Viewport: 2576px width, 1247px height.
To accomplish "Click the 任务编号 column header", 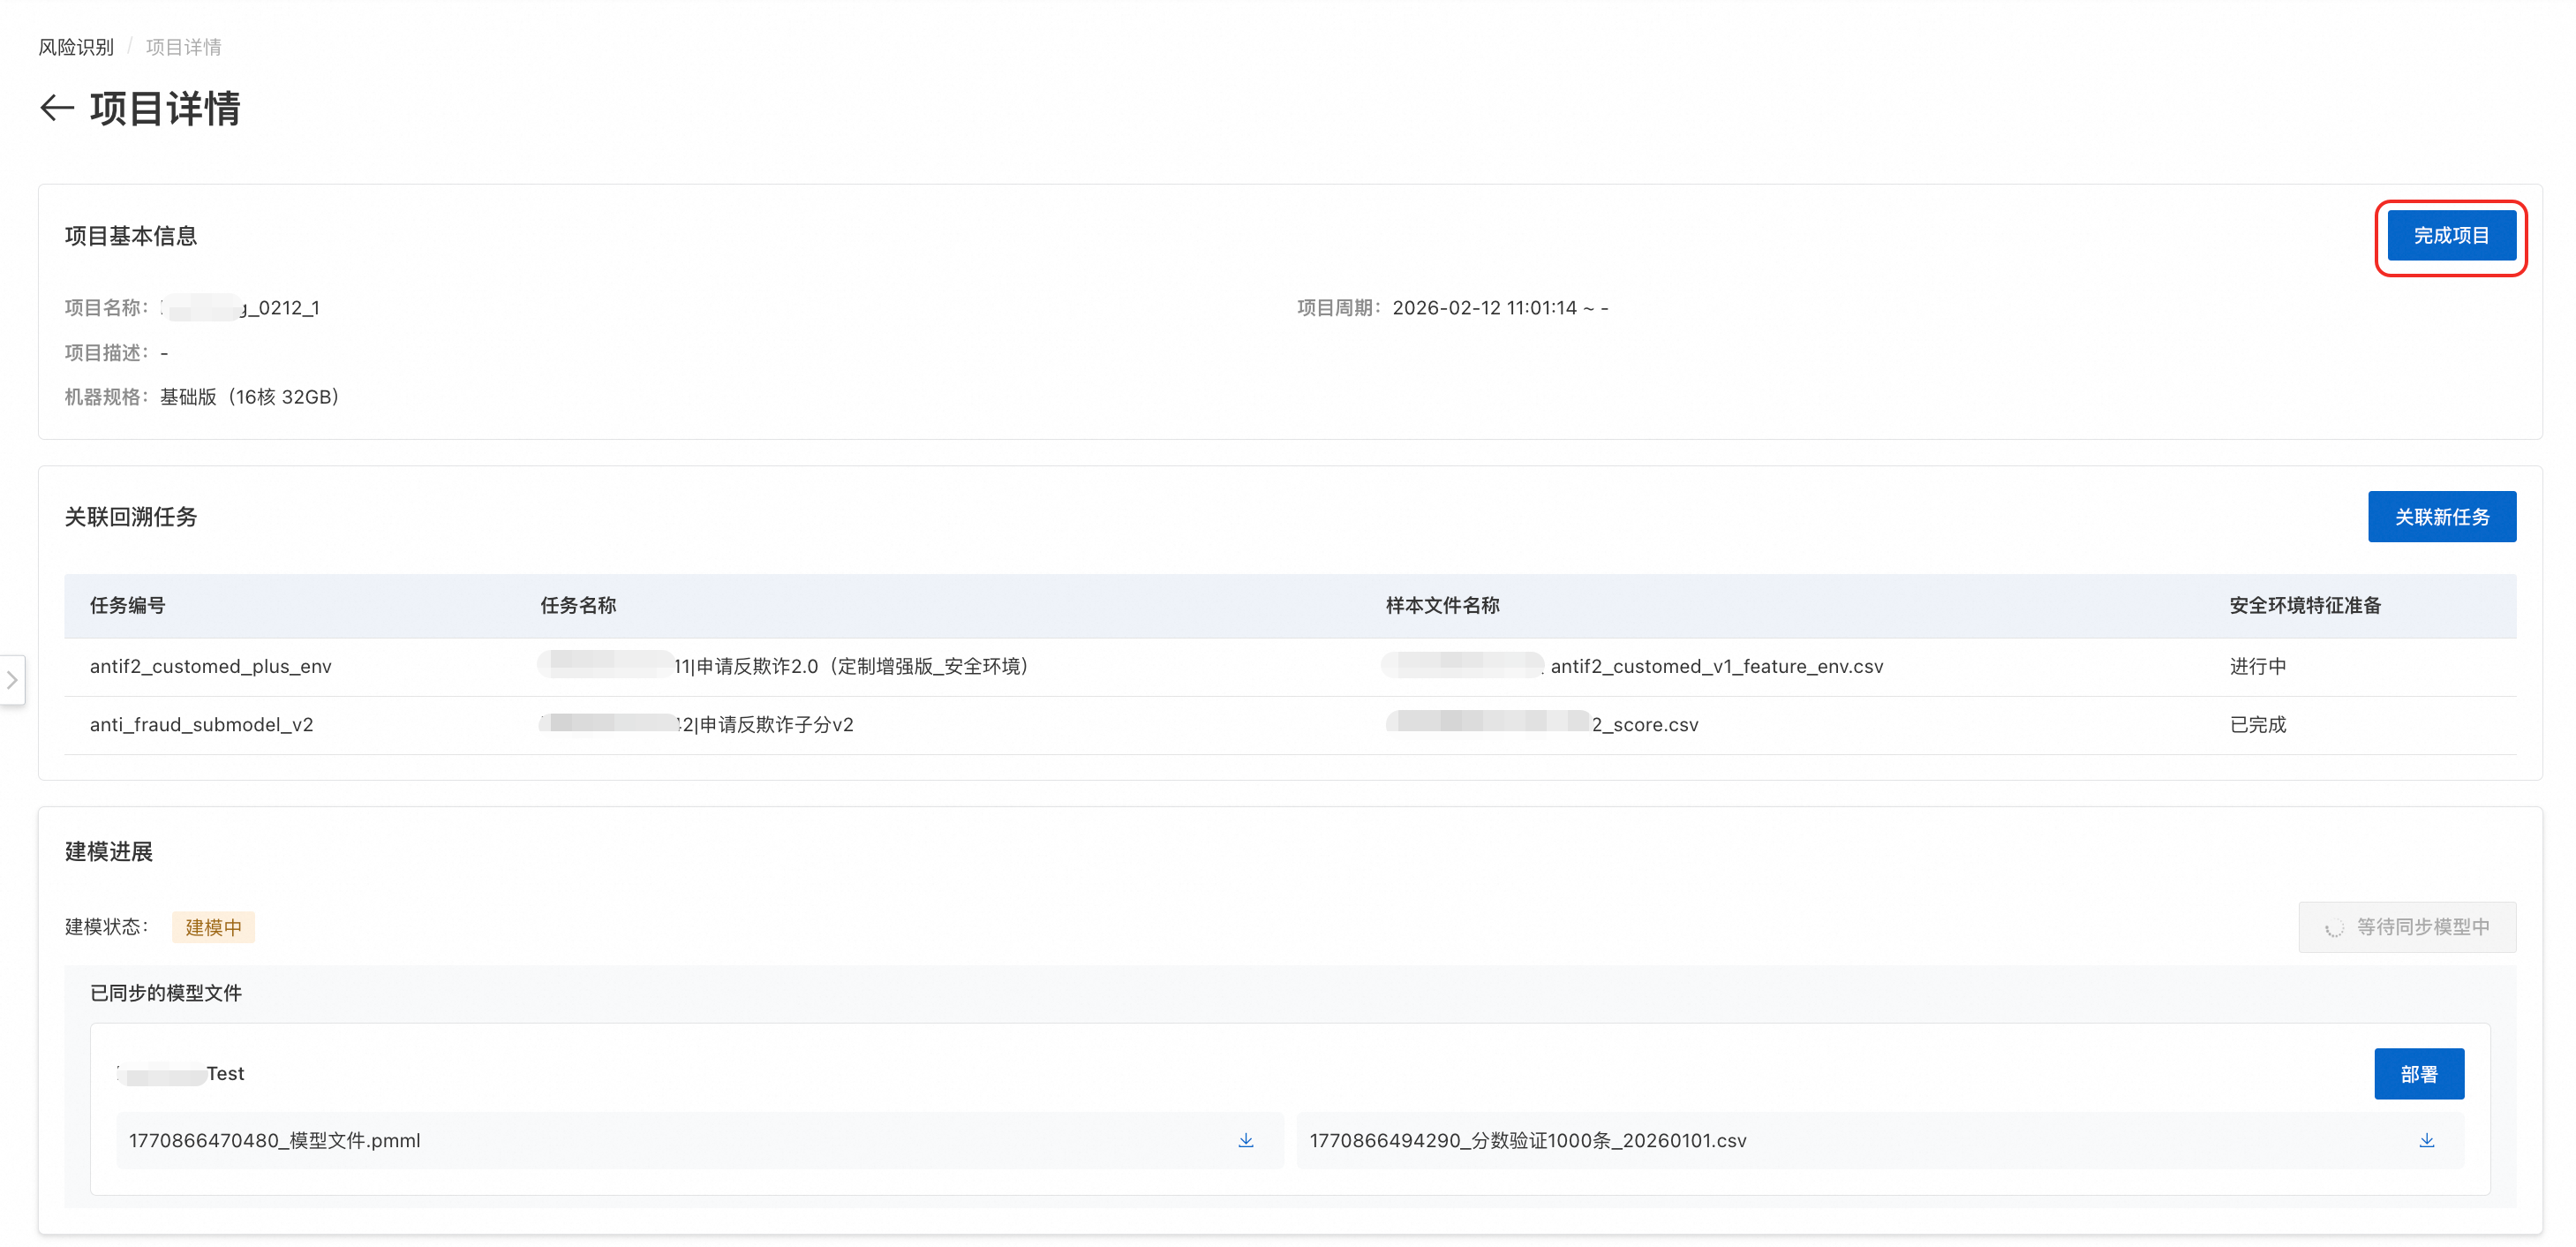I will (x=127, y=605).
